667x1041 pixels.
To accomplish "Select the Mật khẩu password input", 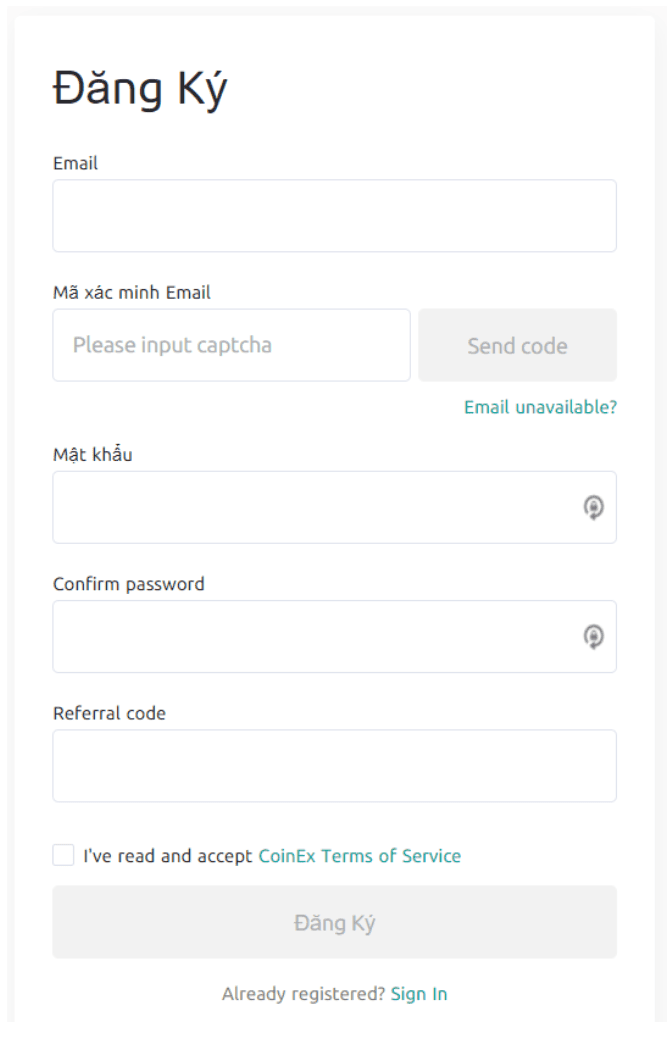I will coord(334,507).
